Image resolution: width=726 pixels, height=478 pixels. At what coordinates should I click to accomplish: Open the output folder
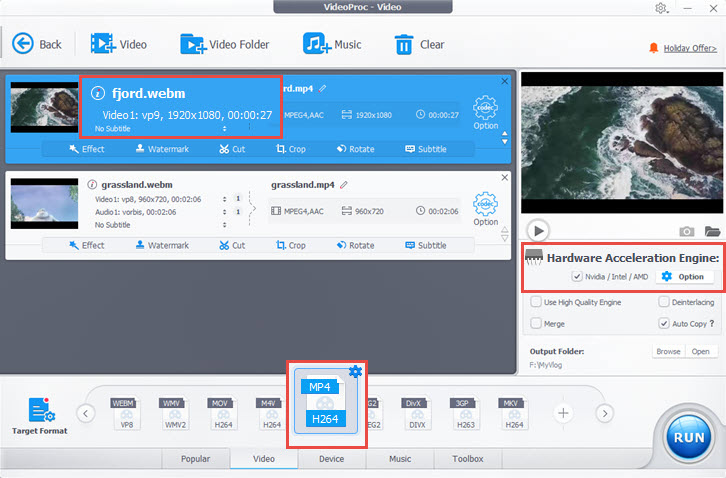coord(701,352)
